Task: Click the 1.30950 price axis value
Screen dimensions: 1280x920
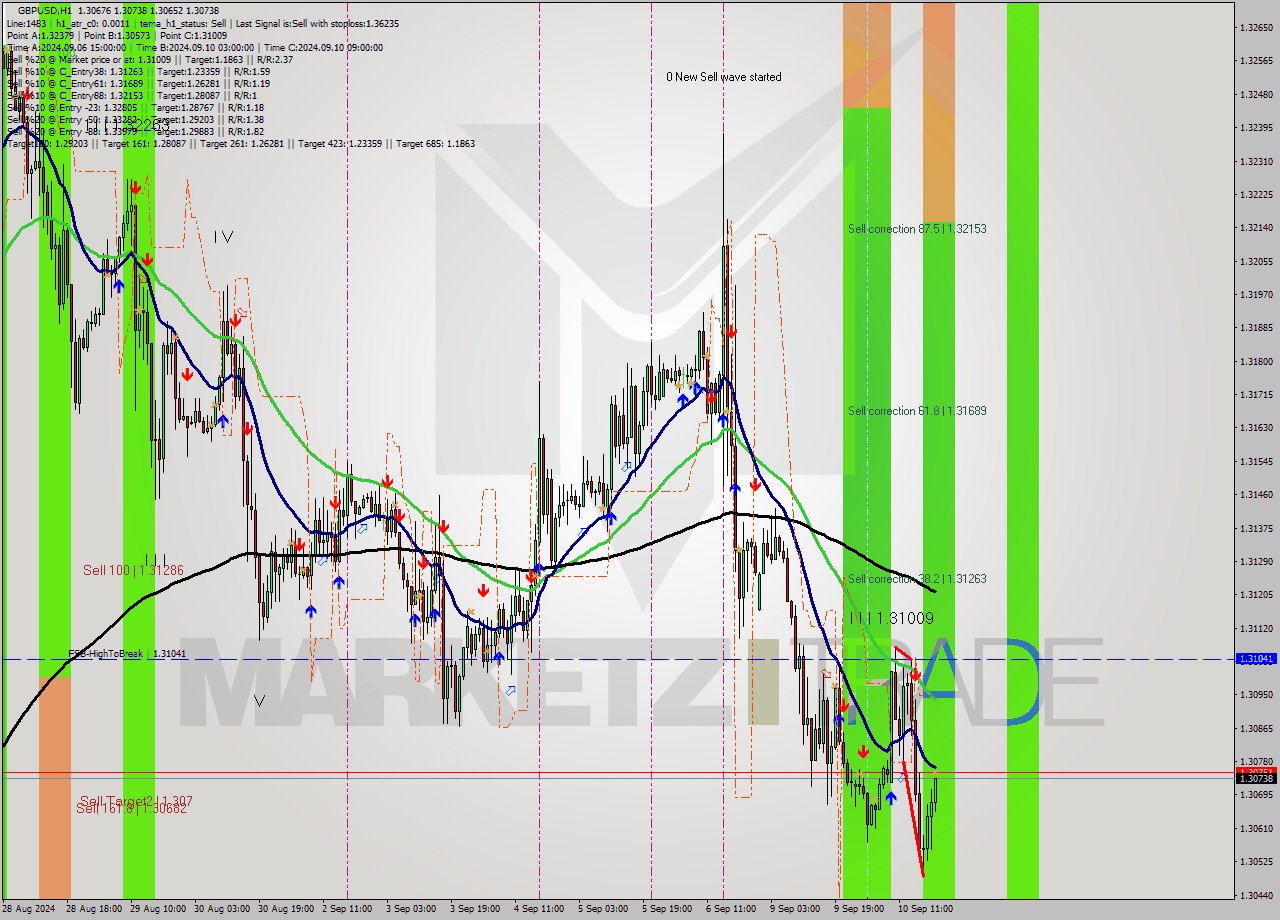Action: (x=1255, y=695)
